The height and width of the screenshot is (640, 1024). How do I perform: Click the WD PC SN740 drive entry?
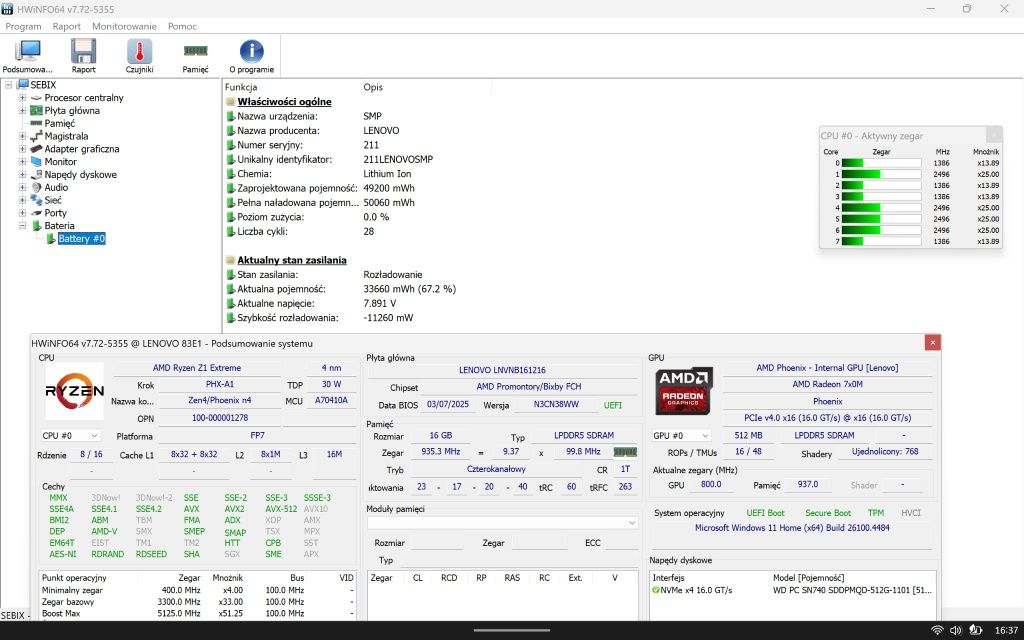(852, 590)
